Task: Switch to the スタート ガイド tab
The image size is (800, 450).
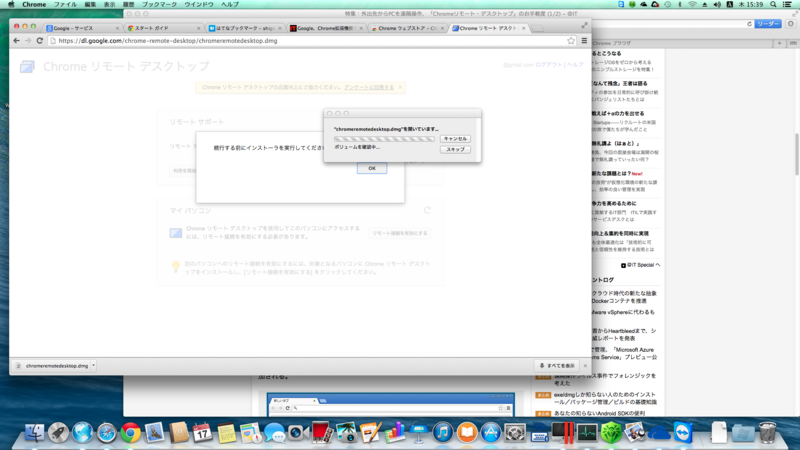Action: [162, 28]
